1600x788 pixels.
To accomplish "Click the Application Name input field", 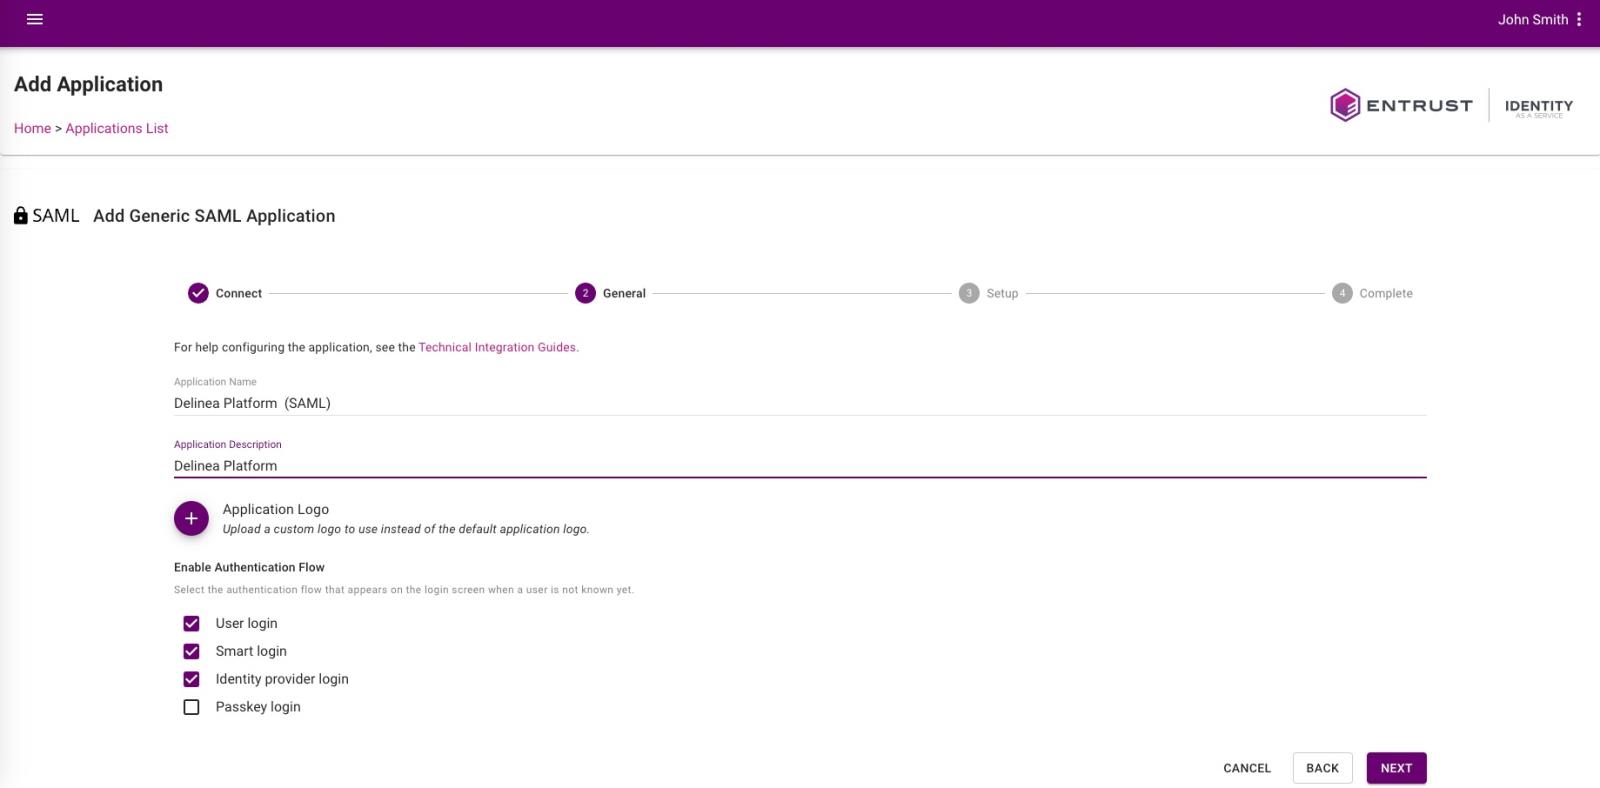I will (800, 403).
